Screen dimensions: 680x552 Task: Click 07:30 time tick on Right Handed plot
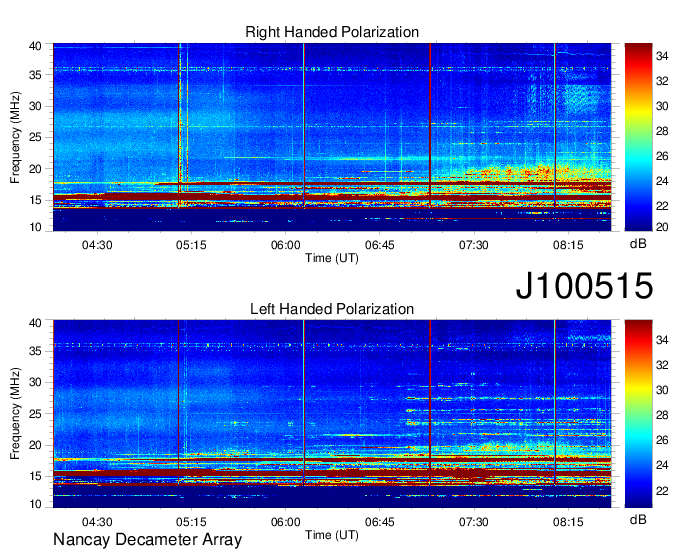(474, 245)
